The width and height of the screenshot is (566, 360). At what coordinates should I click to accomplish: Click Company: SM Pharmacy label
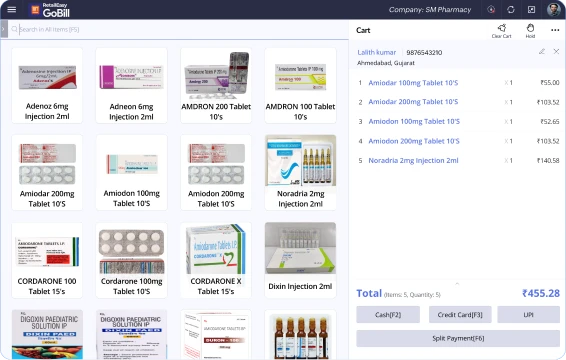pyautogui.click(x=430, y=10)
